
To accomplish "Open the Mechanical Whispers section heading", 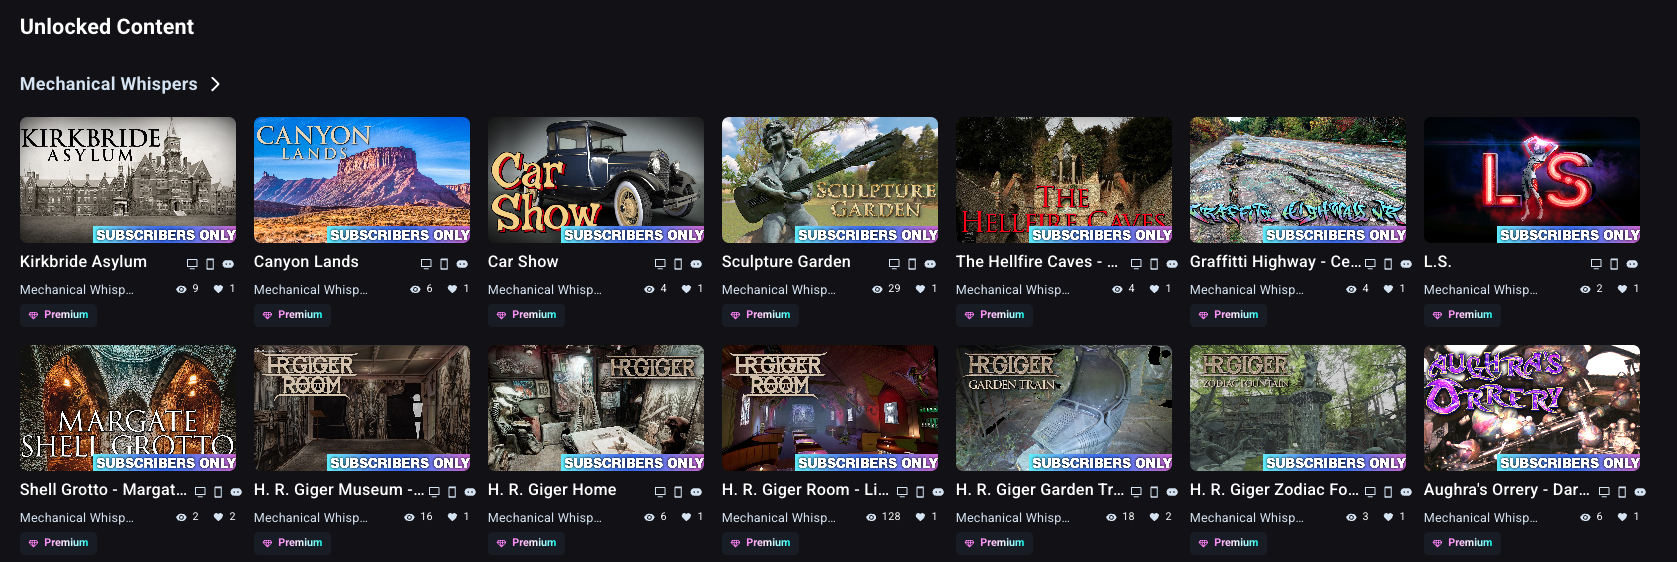I will 109,84.
